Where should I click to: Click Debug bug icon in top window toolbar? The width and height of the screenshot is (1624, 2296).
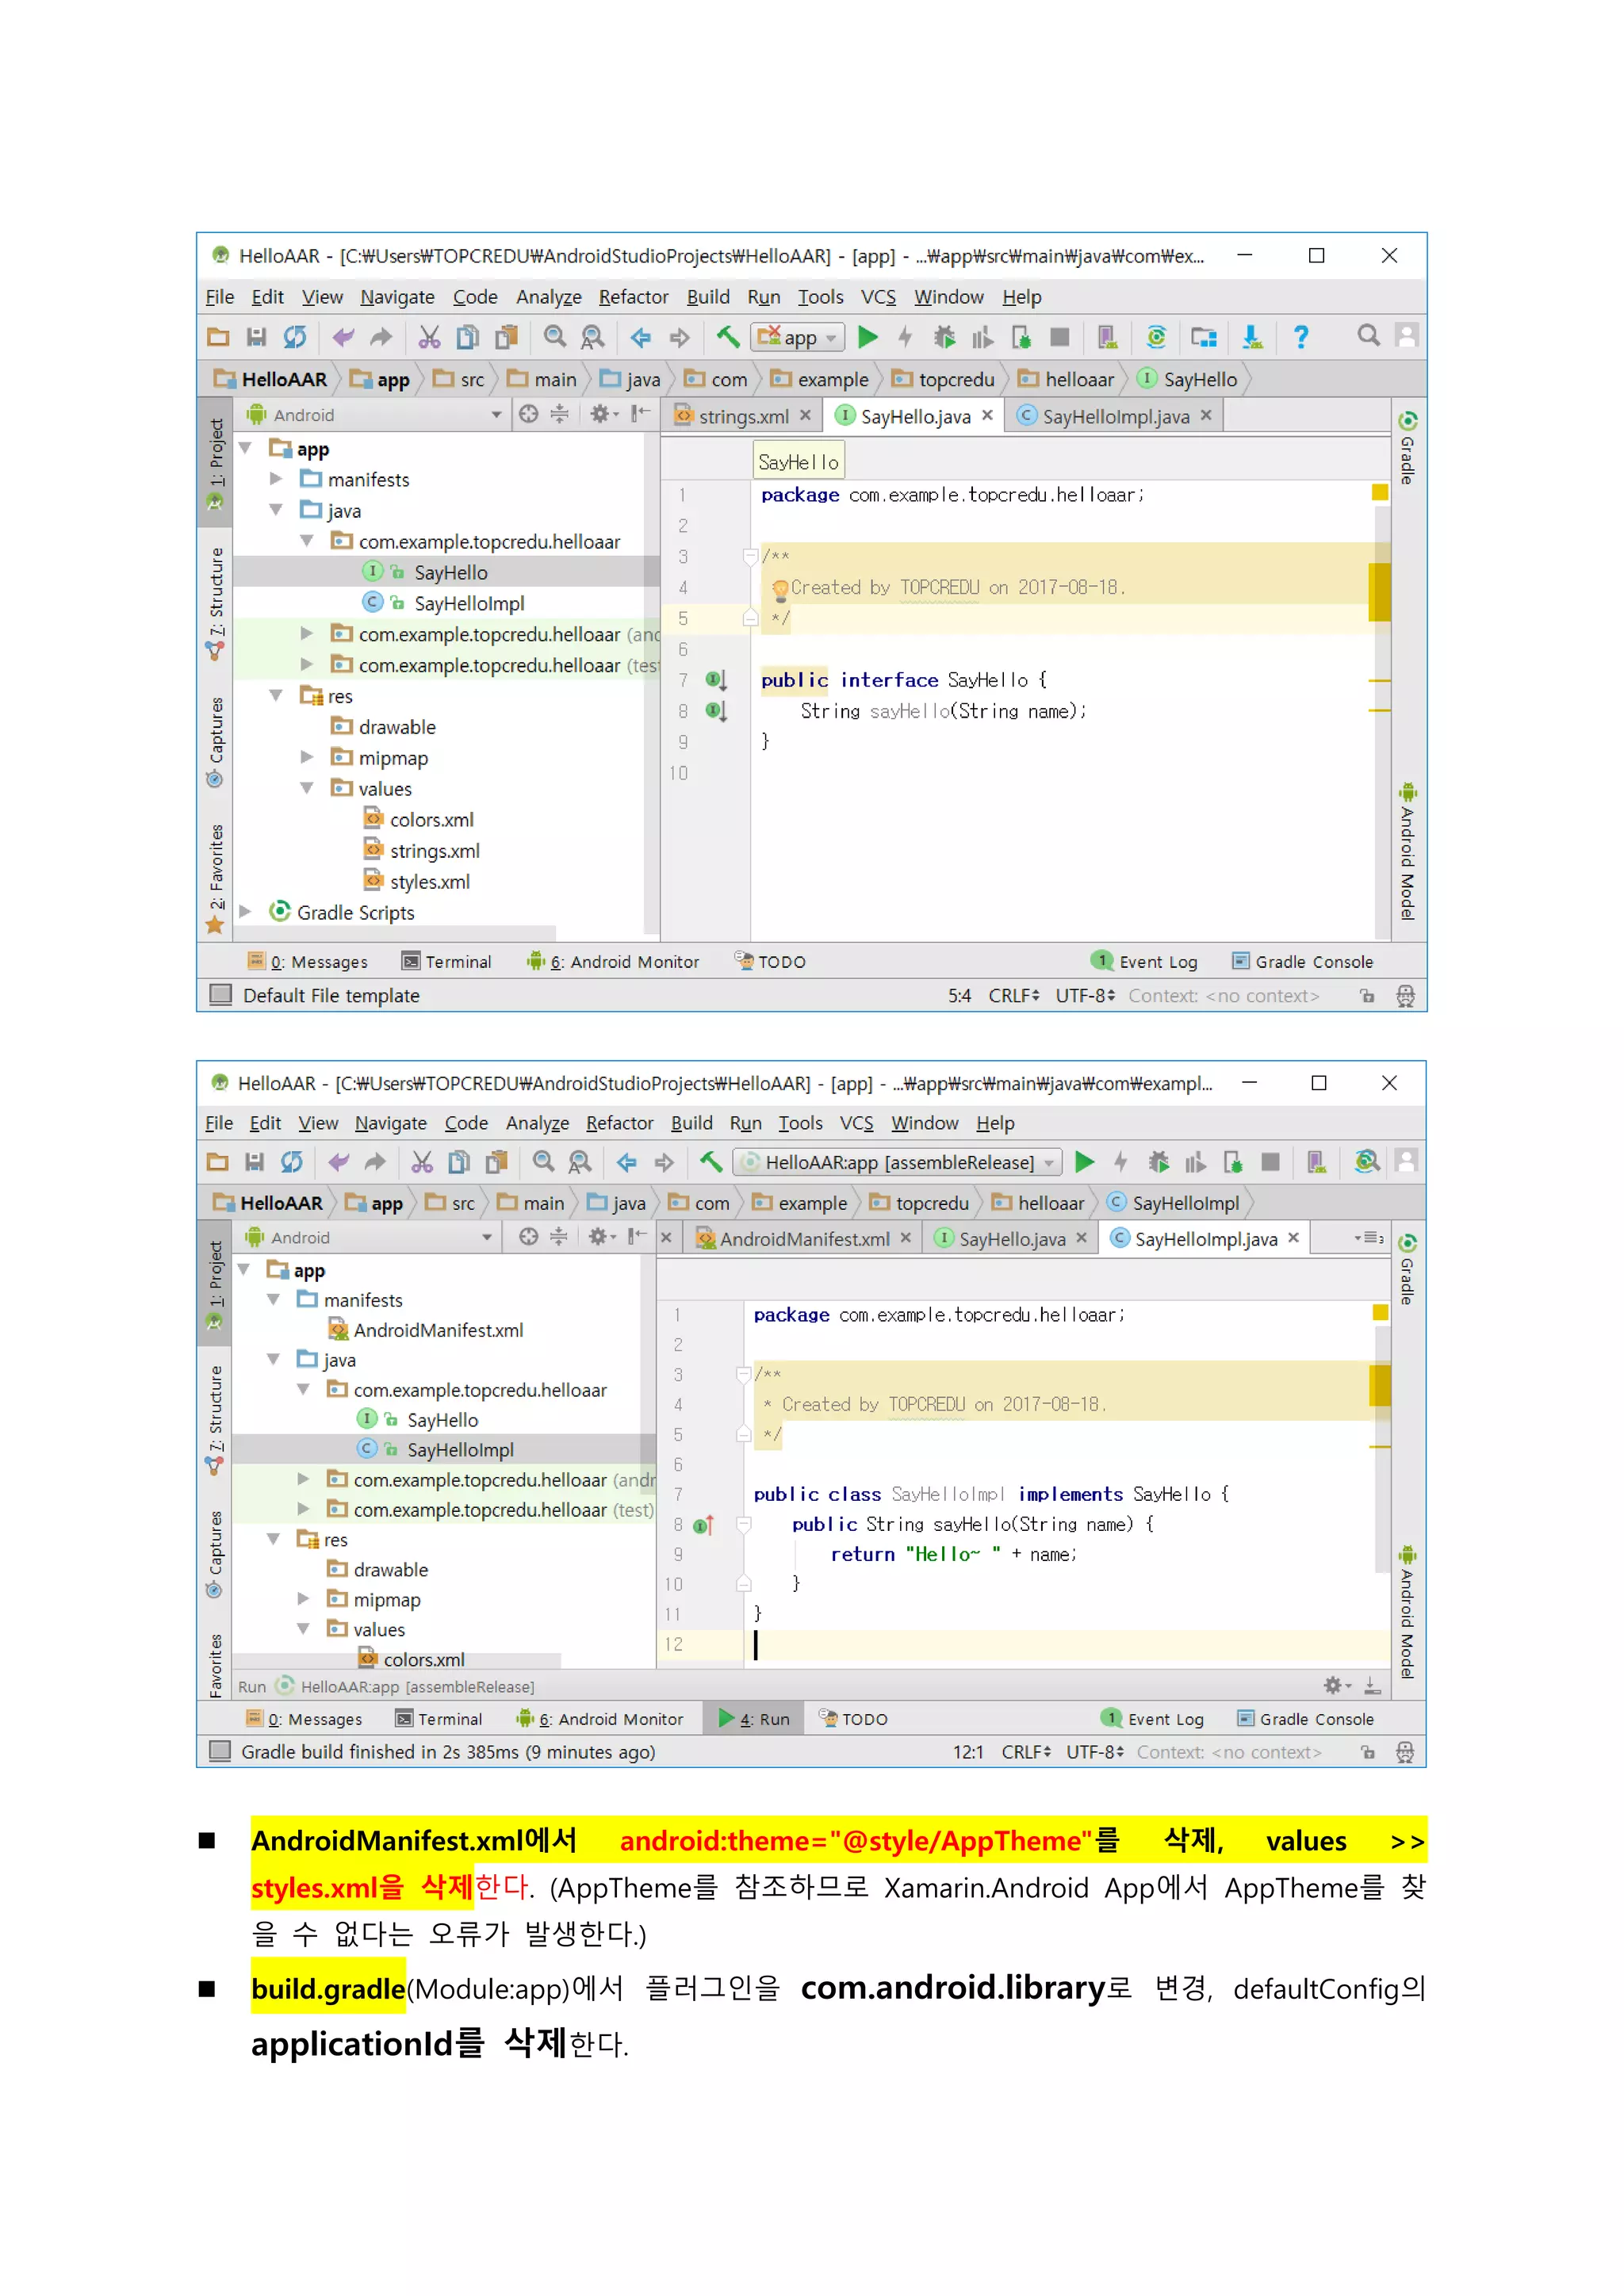[x=944, y=338]
